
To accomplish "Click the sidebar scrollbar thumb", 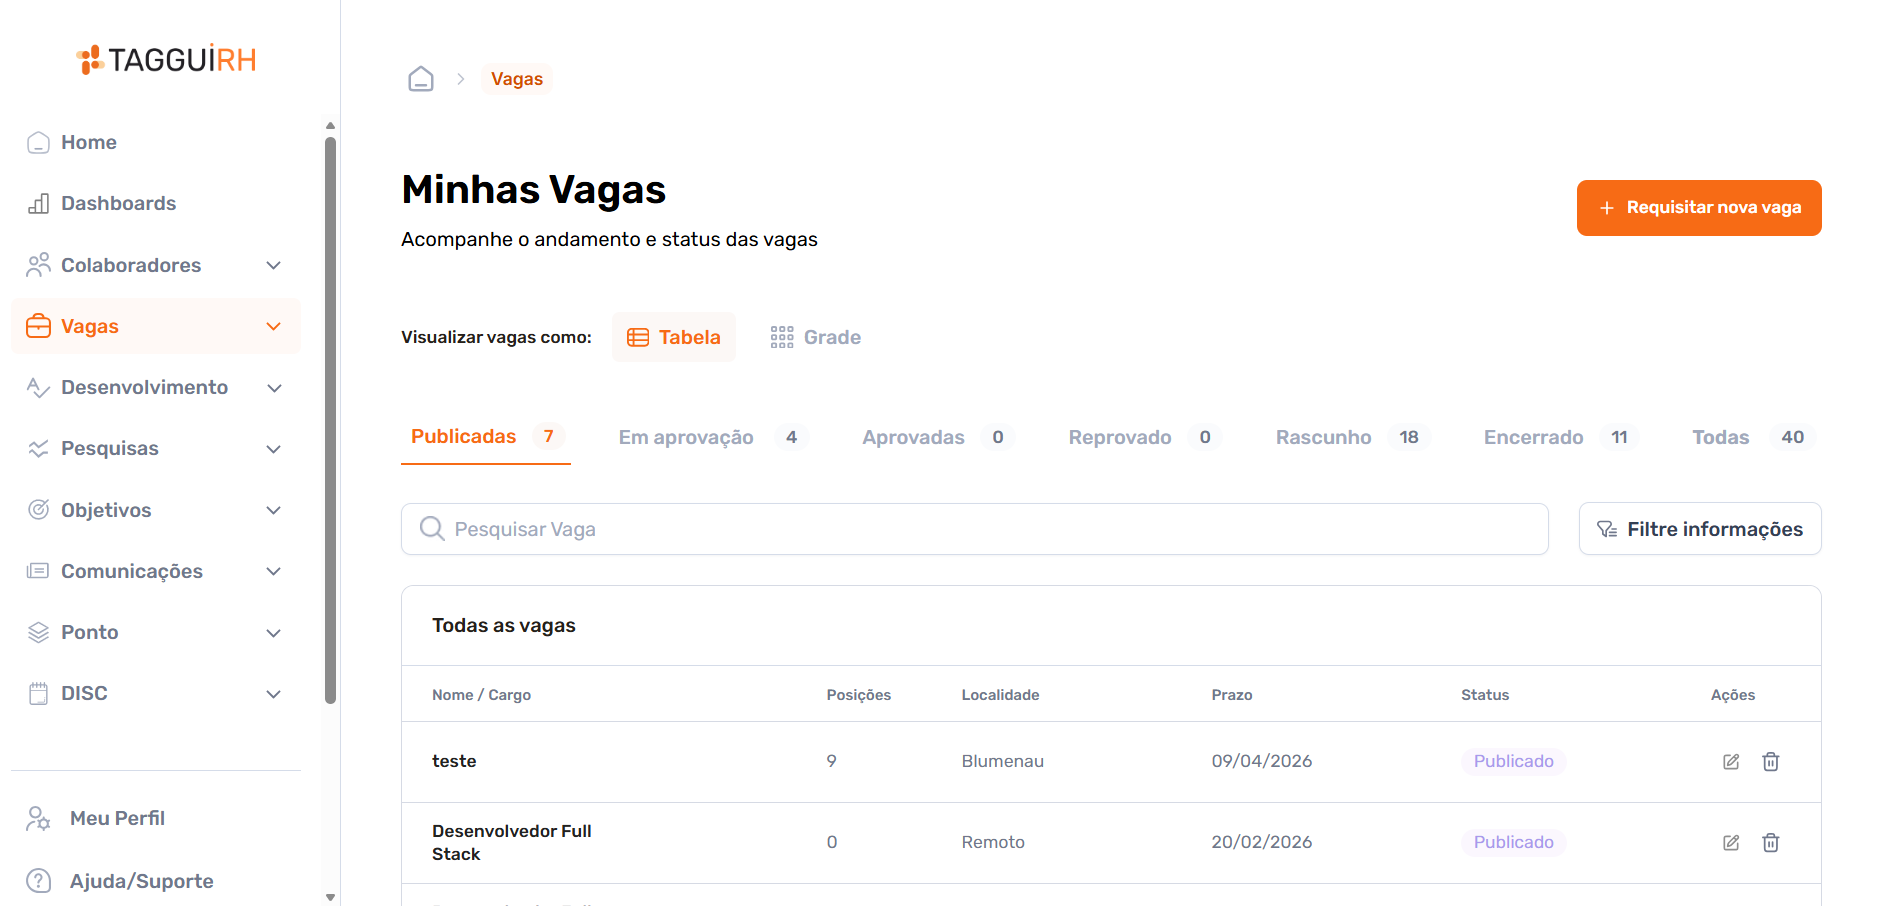I will coord(330,420).
